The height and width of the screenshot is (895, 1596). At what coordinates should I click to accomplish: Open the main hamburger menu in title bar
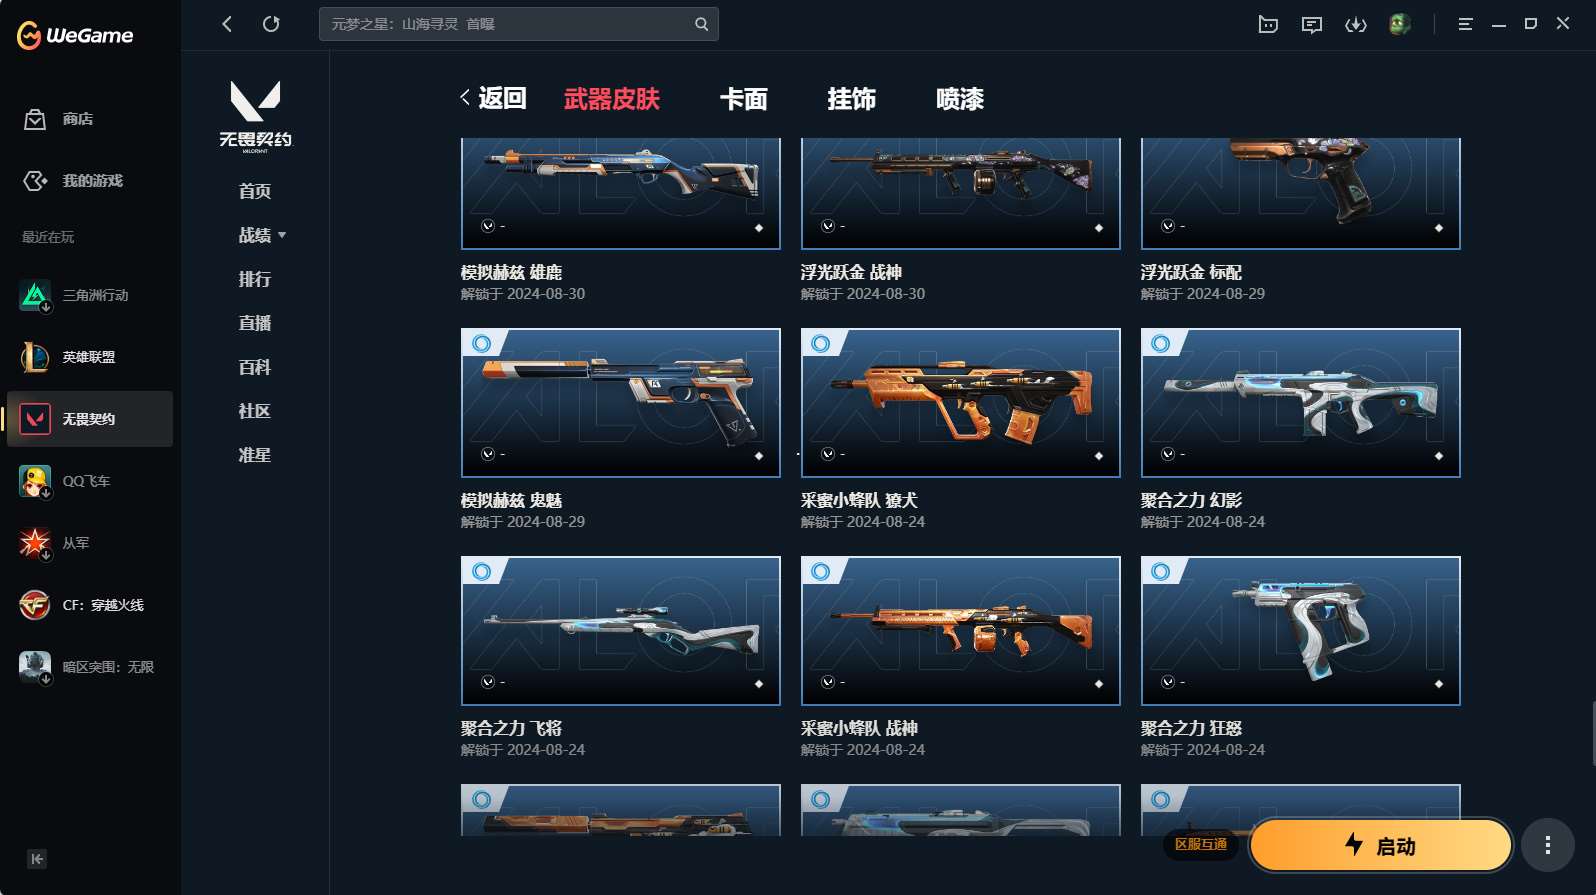click(1465, 24)
